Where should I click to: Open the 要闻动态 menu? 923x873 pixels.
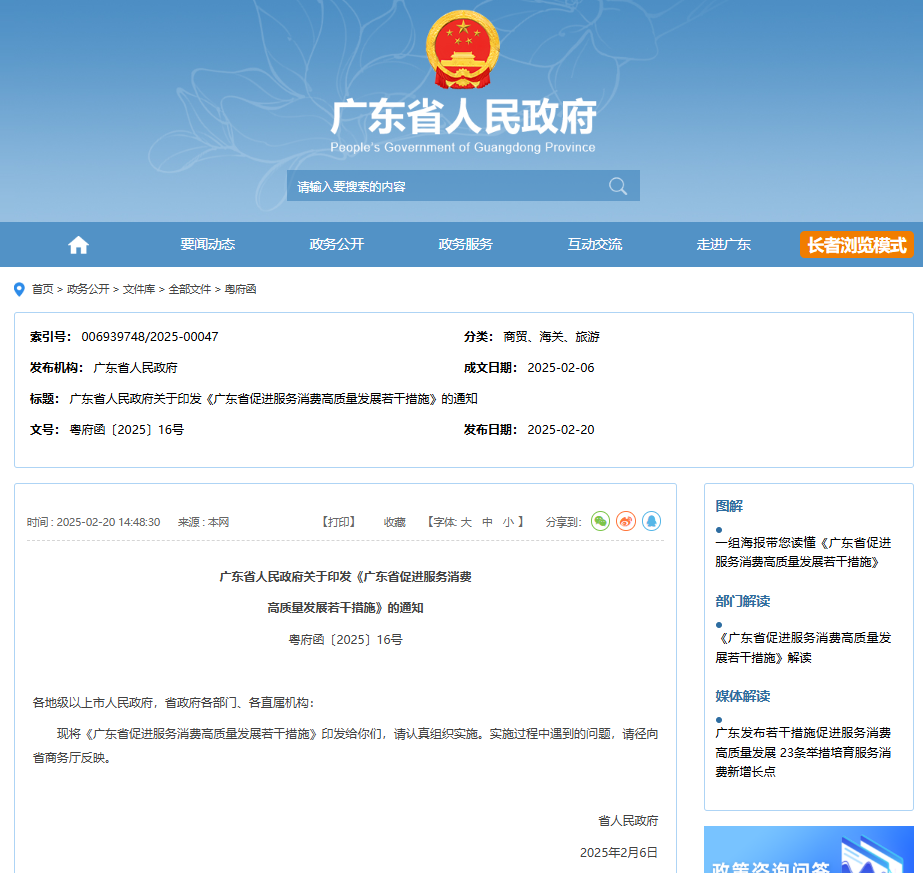(207, 245)
